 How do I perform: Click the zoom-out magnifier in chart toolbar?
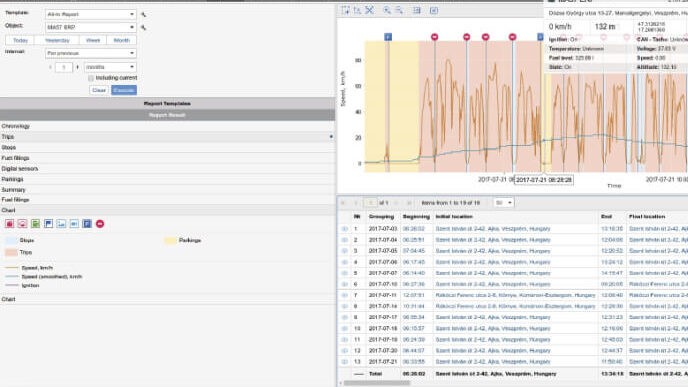click(x=399, y=10)
